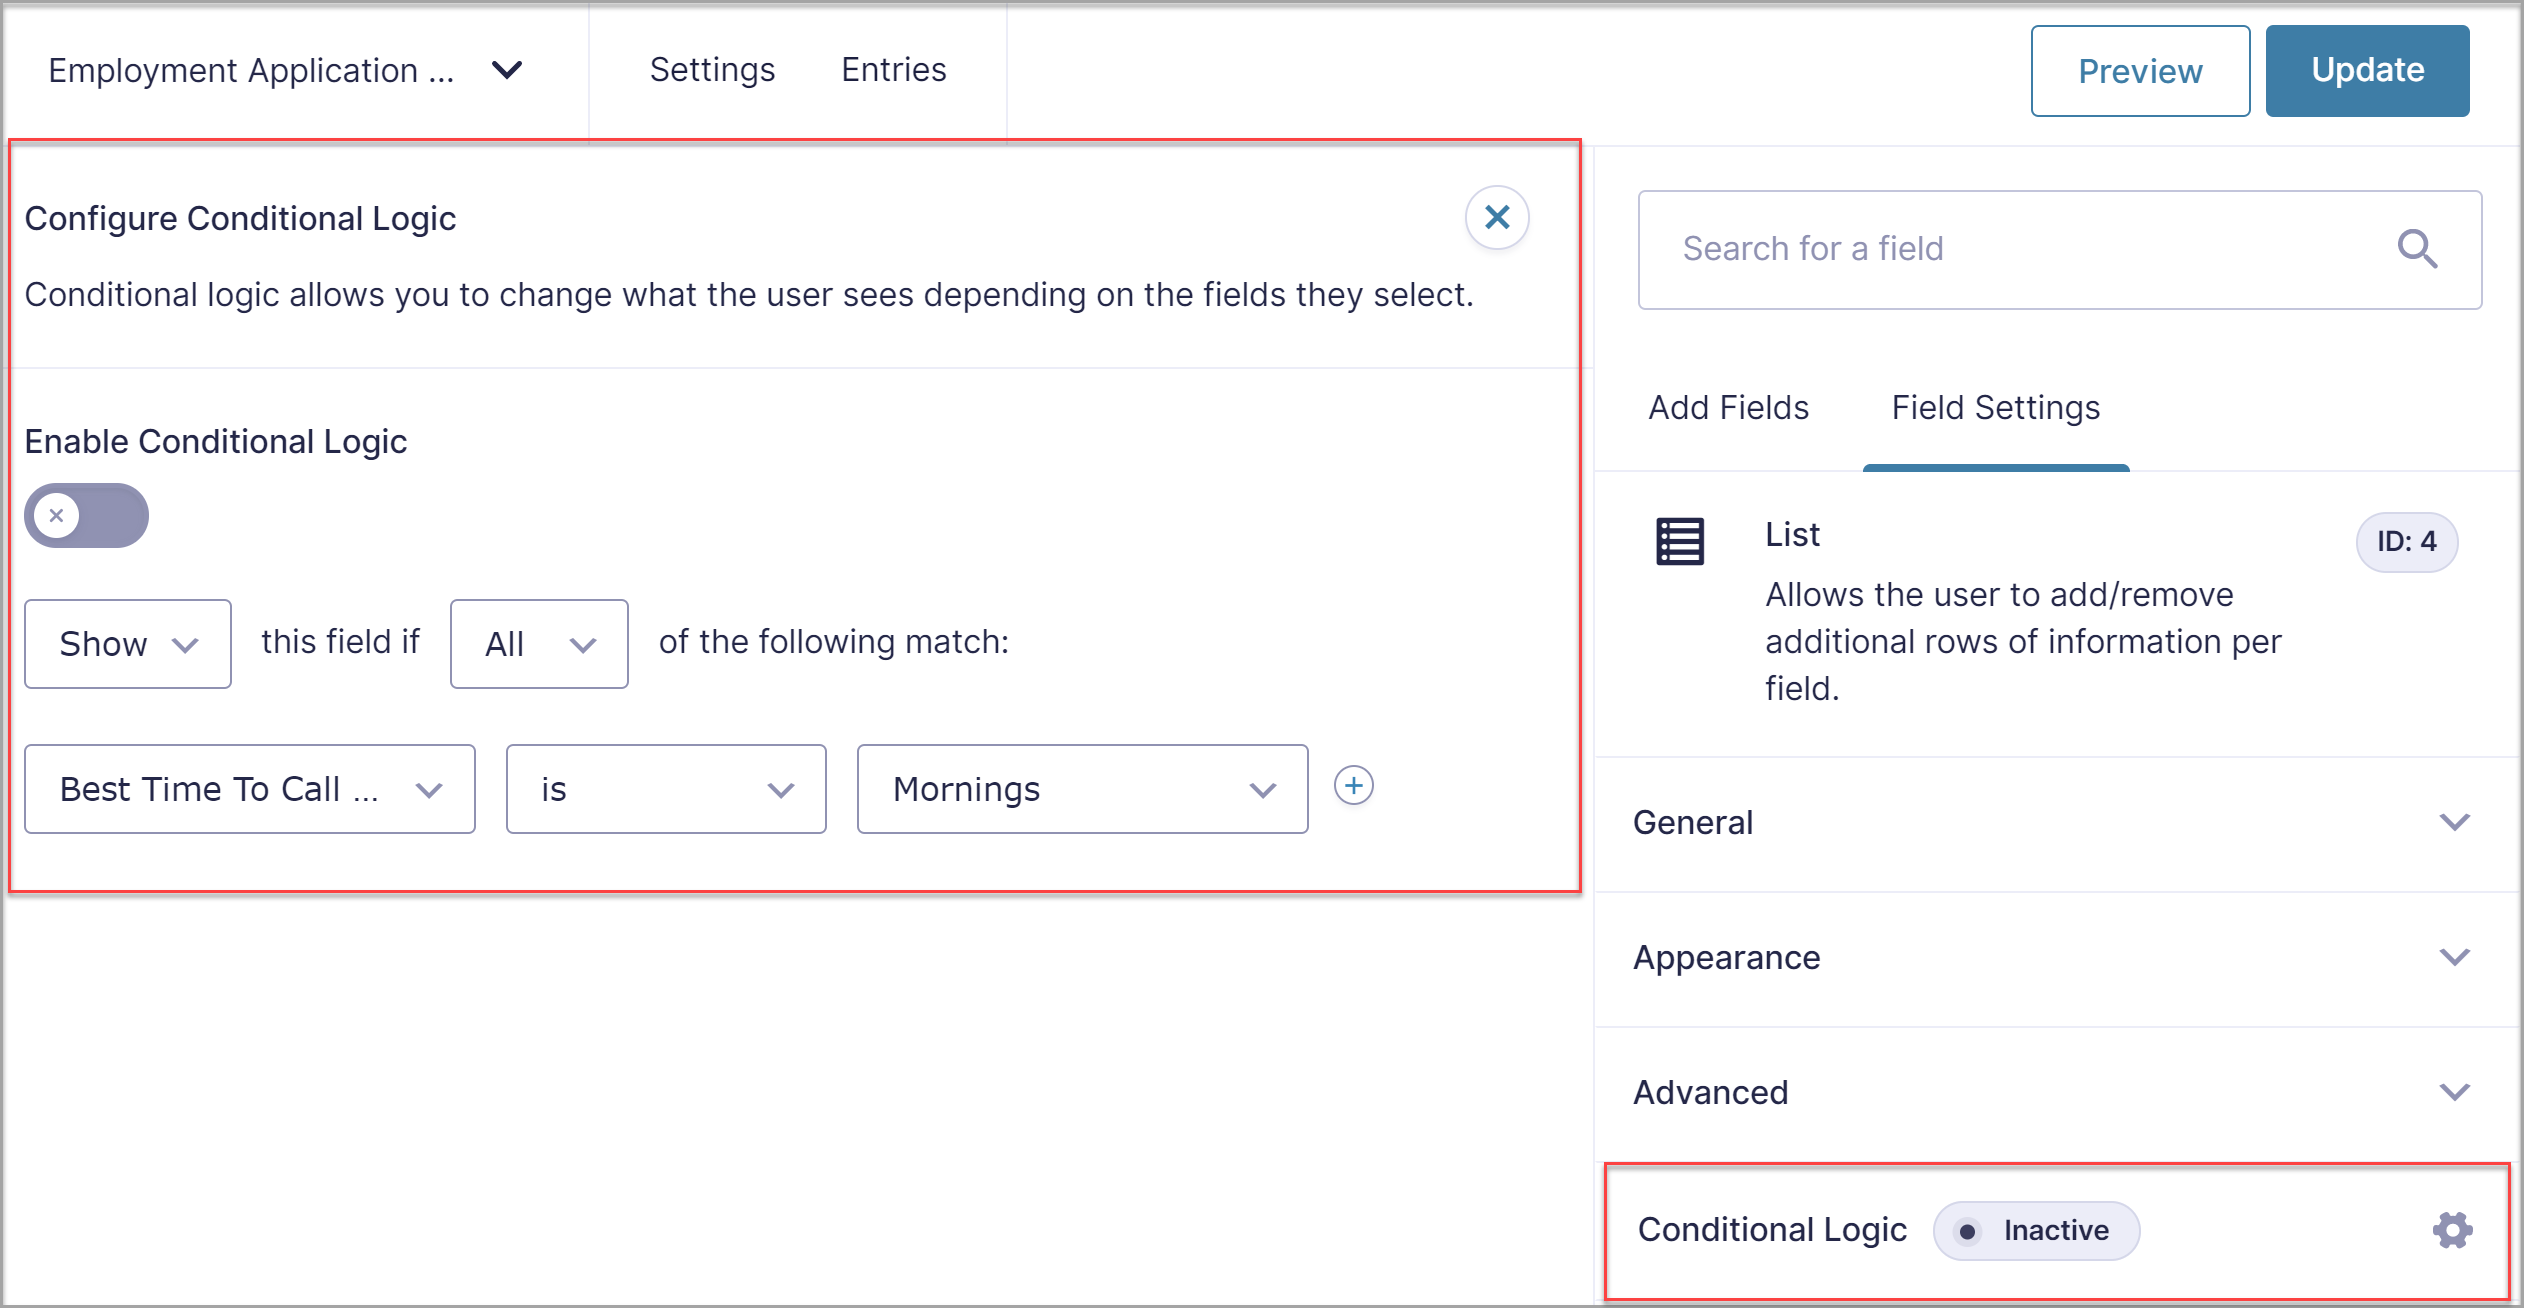Click the ID: 4 badge
2524x1308 pixels.
(x=2406, y=542)
